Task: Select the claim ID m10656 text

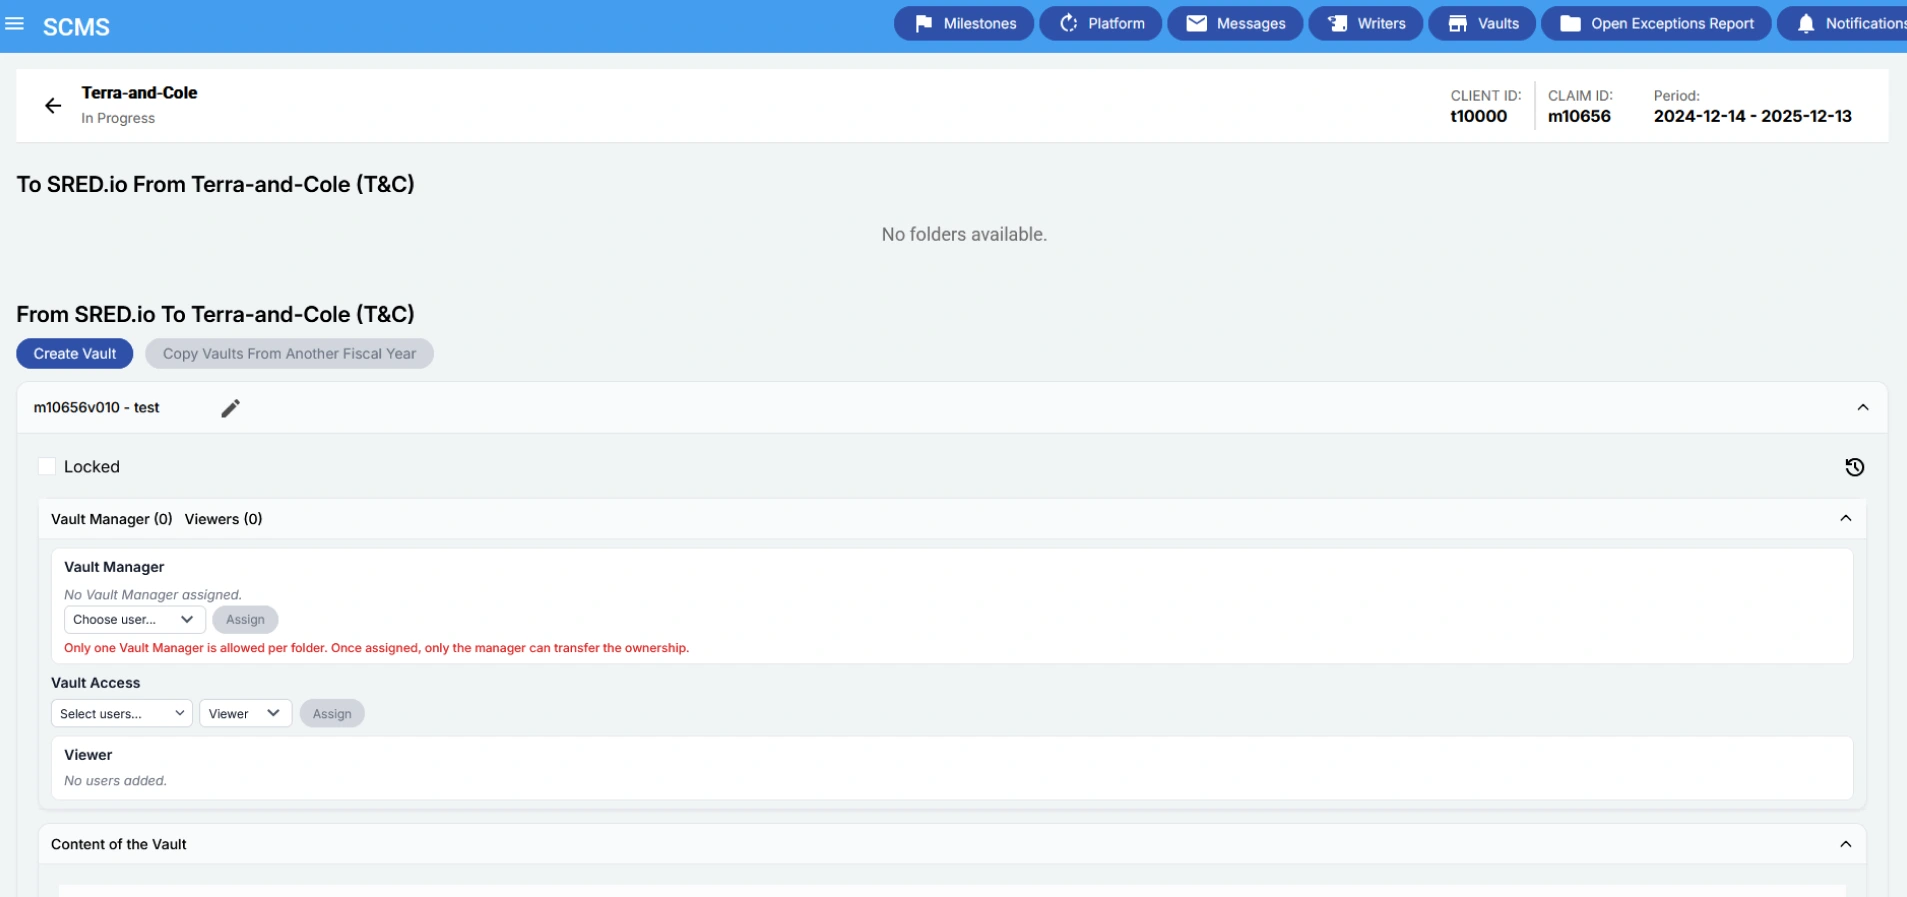Action: [1579, 116]
